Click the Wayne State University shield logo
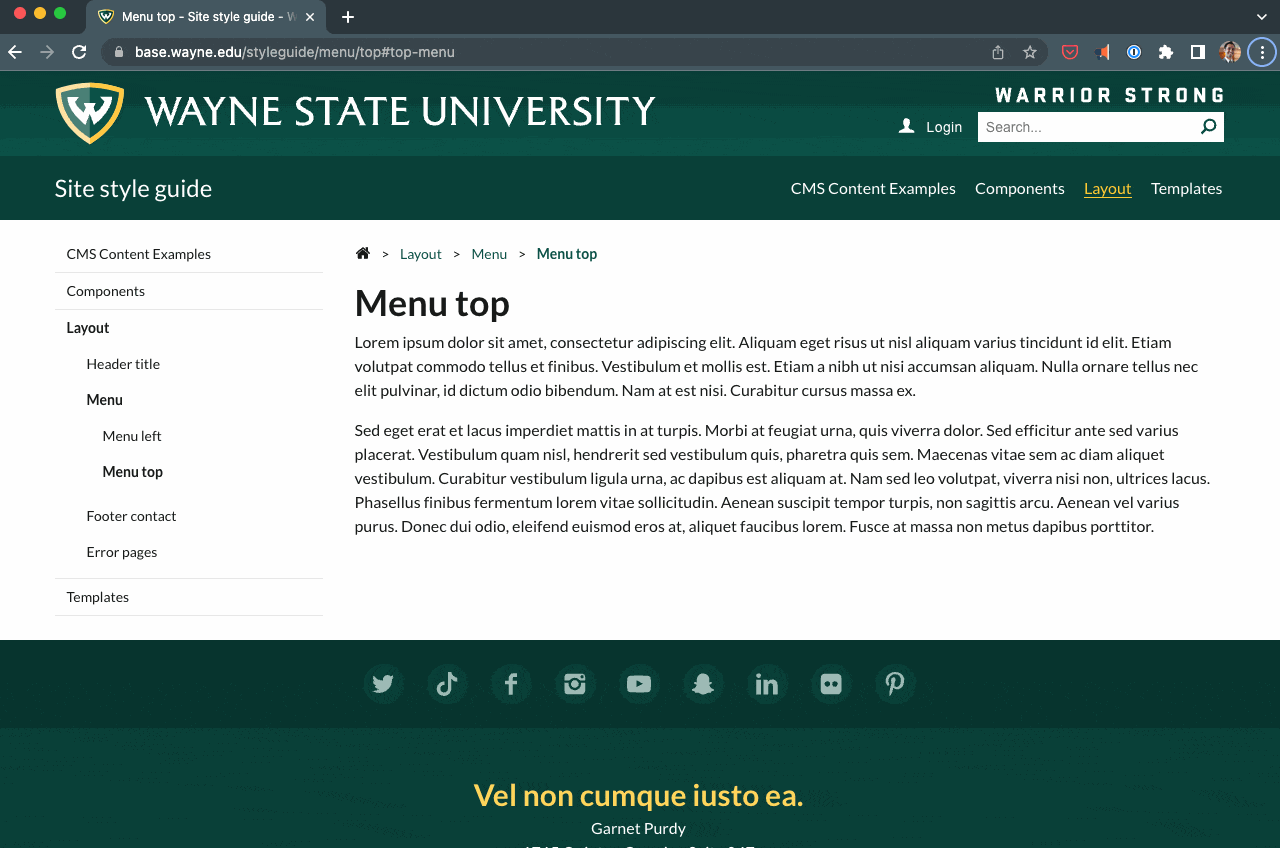 [89, 113]
